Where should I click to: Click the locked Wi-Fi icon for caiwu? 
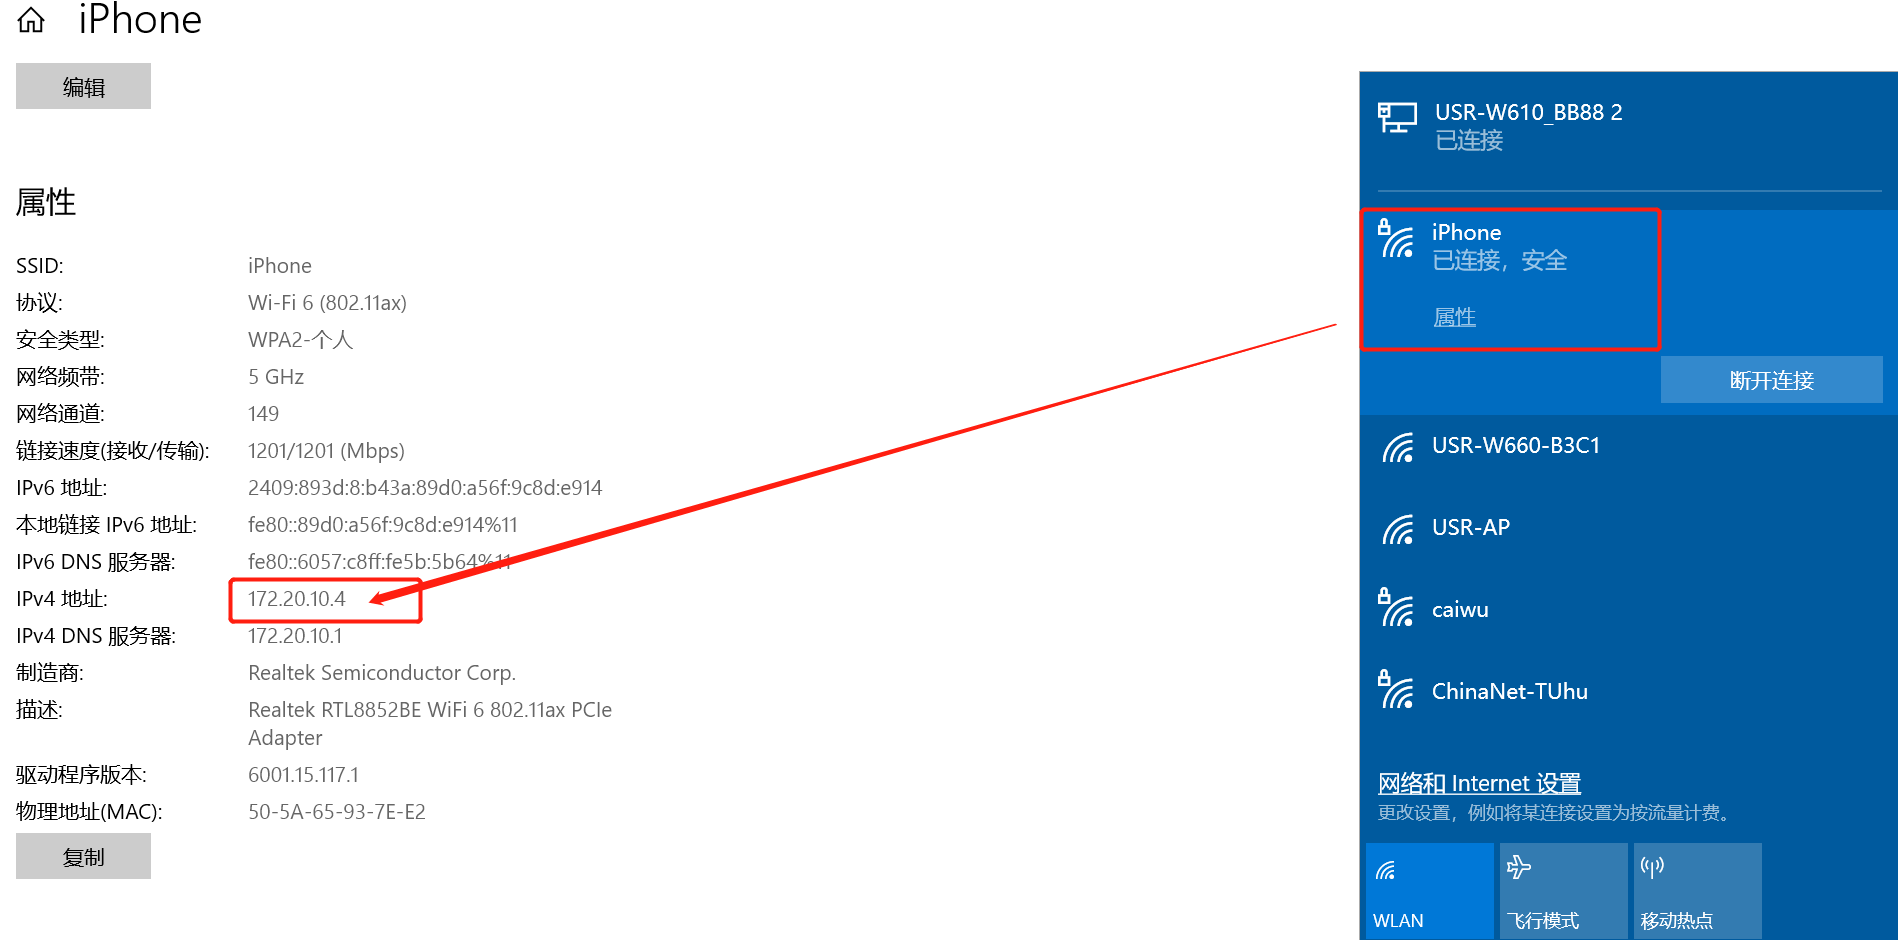[x=1396, y=608]
